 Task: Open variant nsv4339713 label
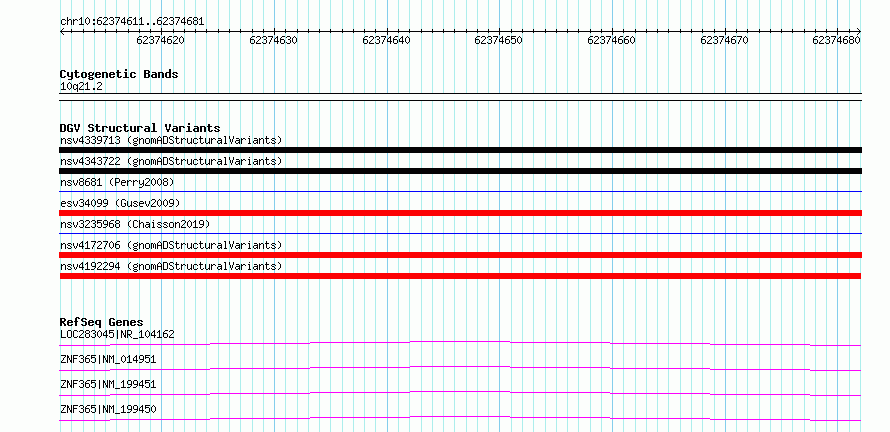click(x=171, y=140)
